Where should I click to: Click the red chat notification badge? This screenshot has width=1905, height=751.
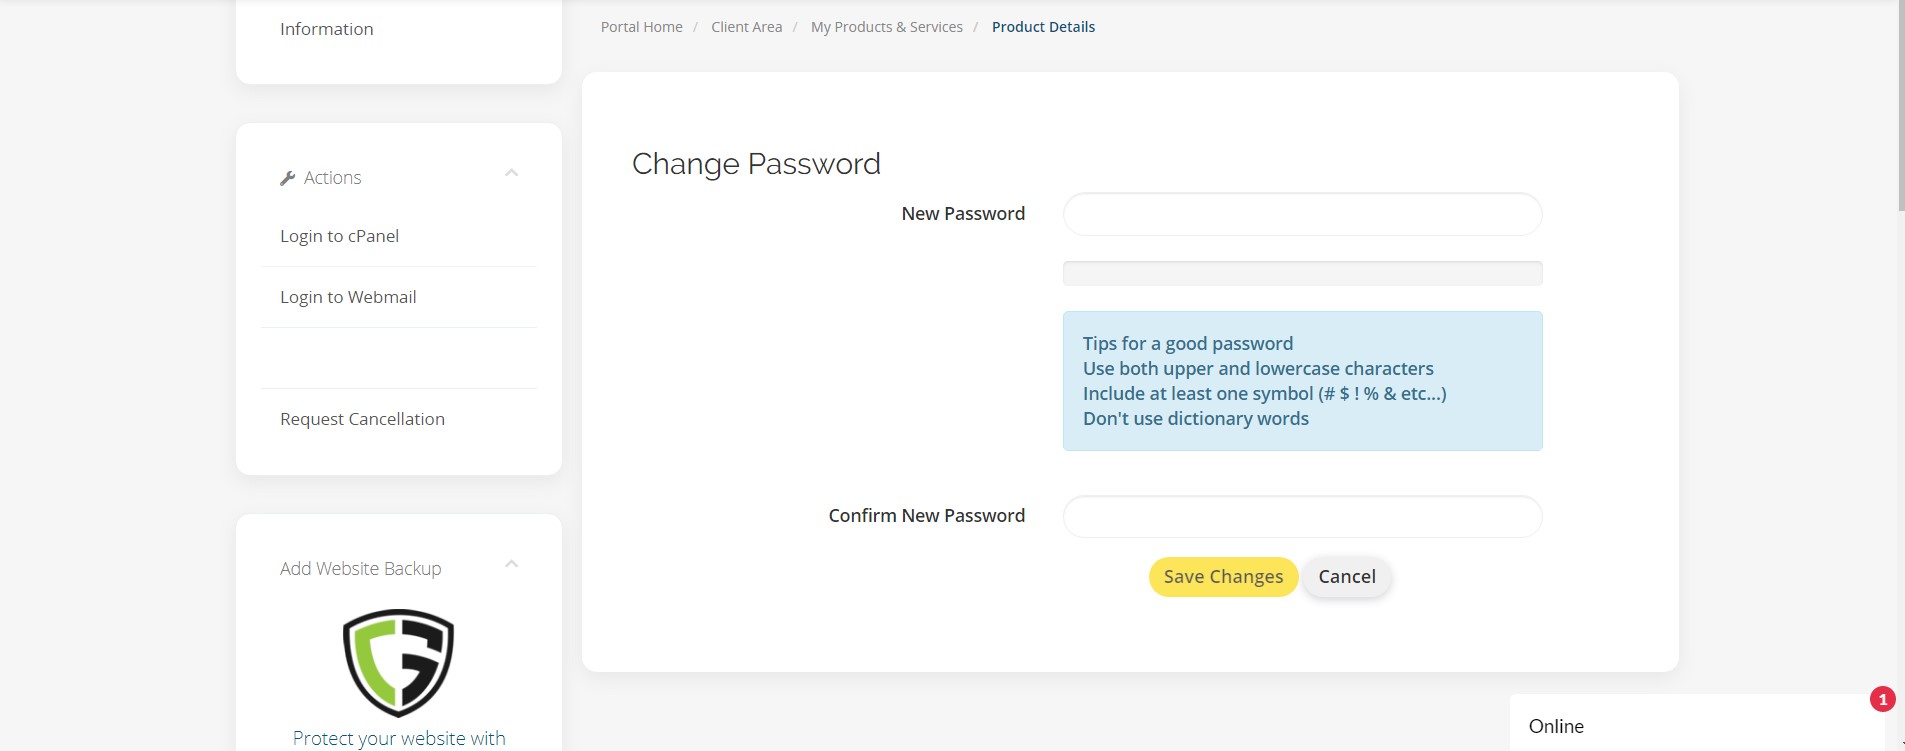click(x=1882, y=699)
